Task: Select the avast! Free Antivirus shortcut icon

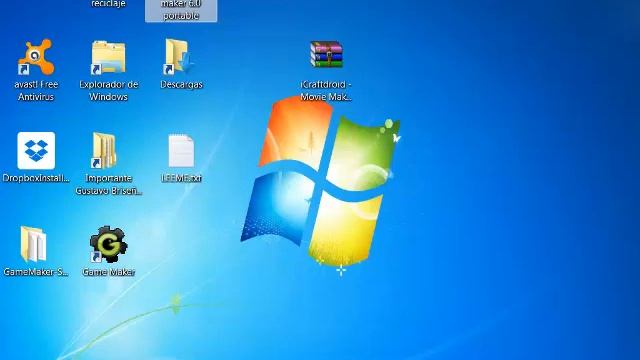Action: (x=36, y=57)
